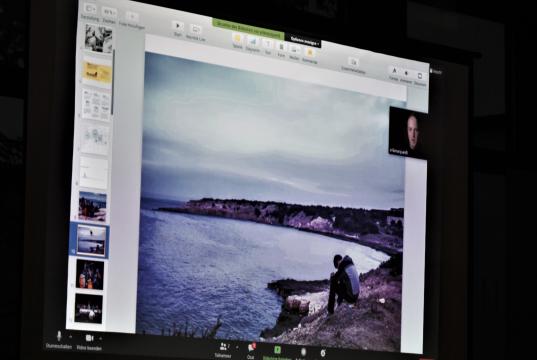The width and height of the screenshot is (537, 360).
Task: Mute microphone with Stummschalten button
Action: pos(59,340)
